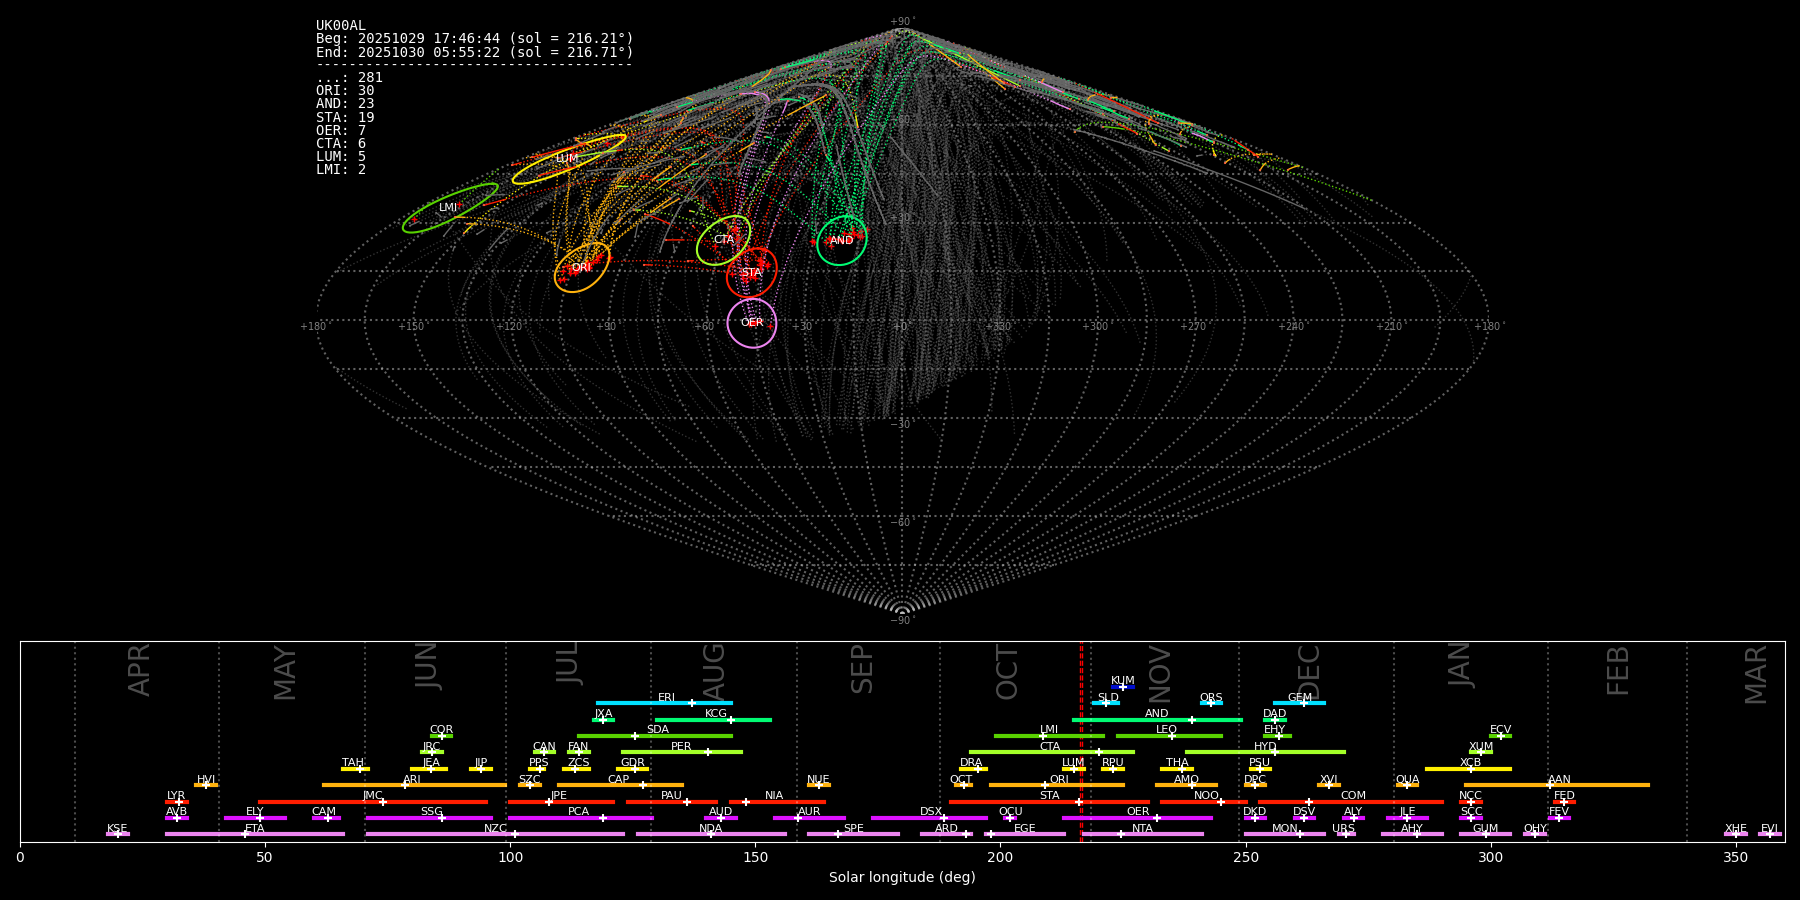Click the 'STA: 19' count in legend
This screenshot has width=1800, height=900.
coord(345,117)
